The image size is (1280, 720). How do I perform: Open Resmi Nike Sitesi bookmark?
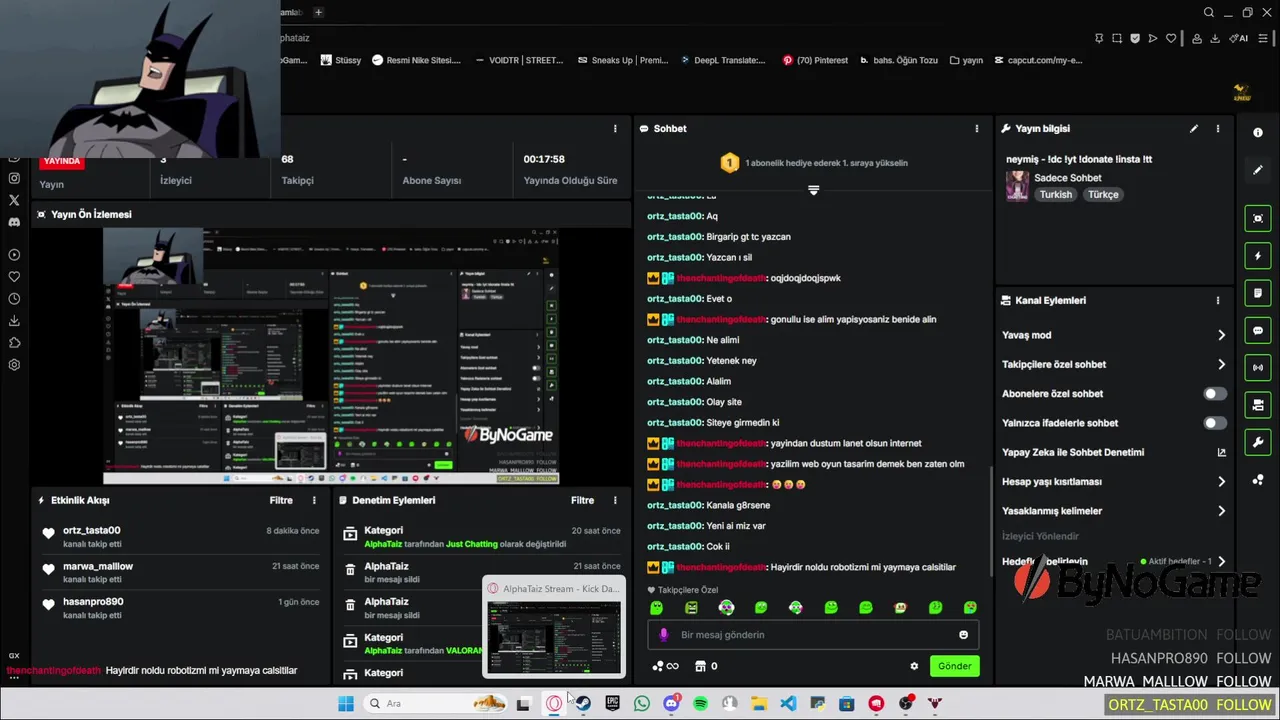tap(416, 60)
